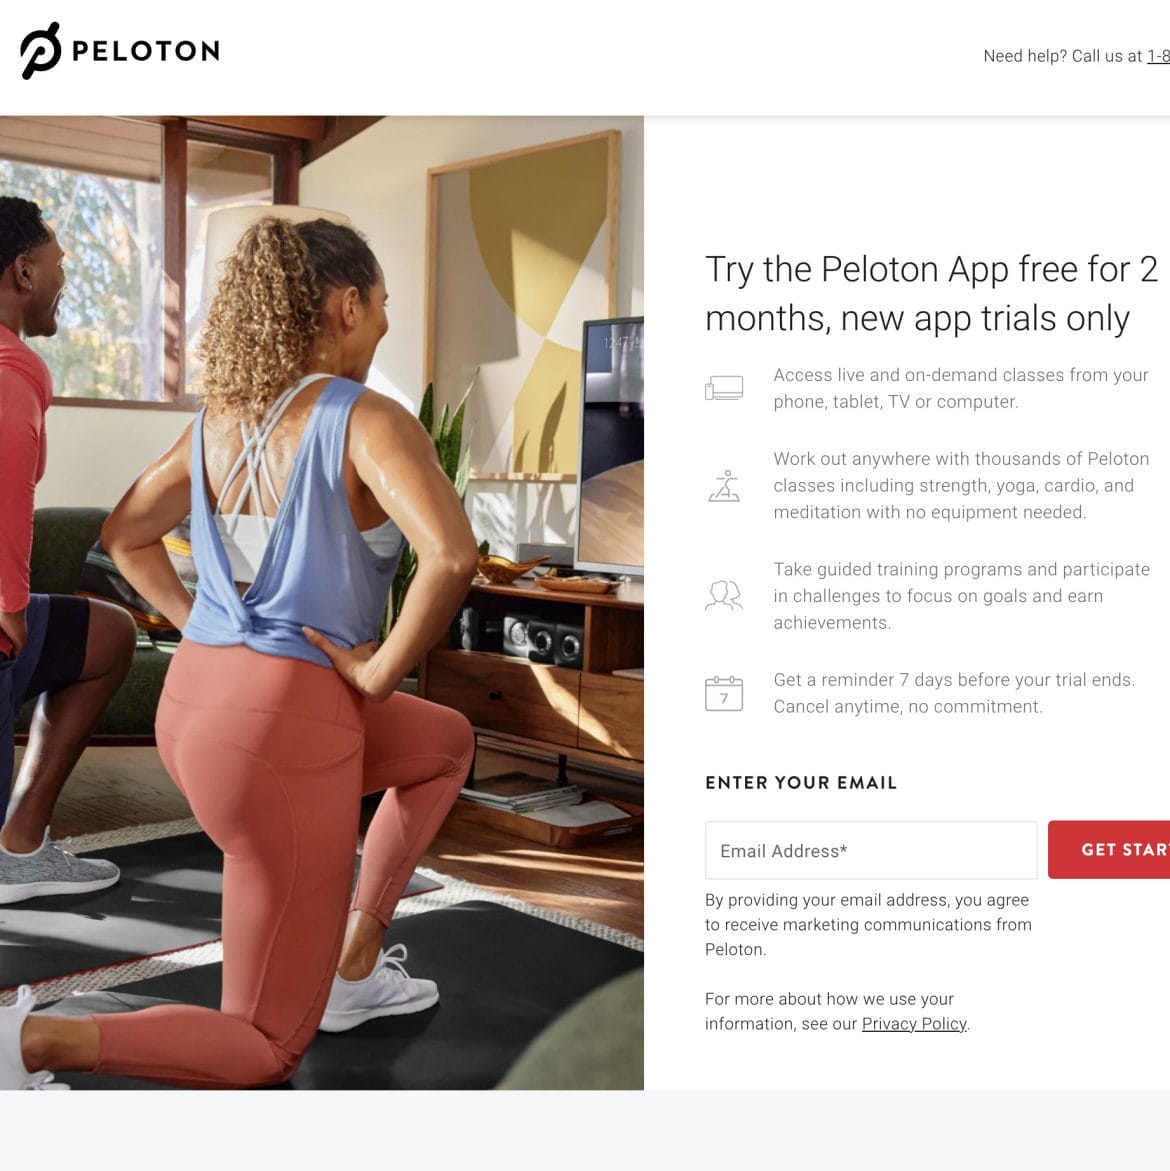Click the devices icon beside live classes text
The image size is (1170, 1171).
click(724, 388)
